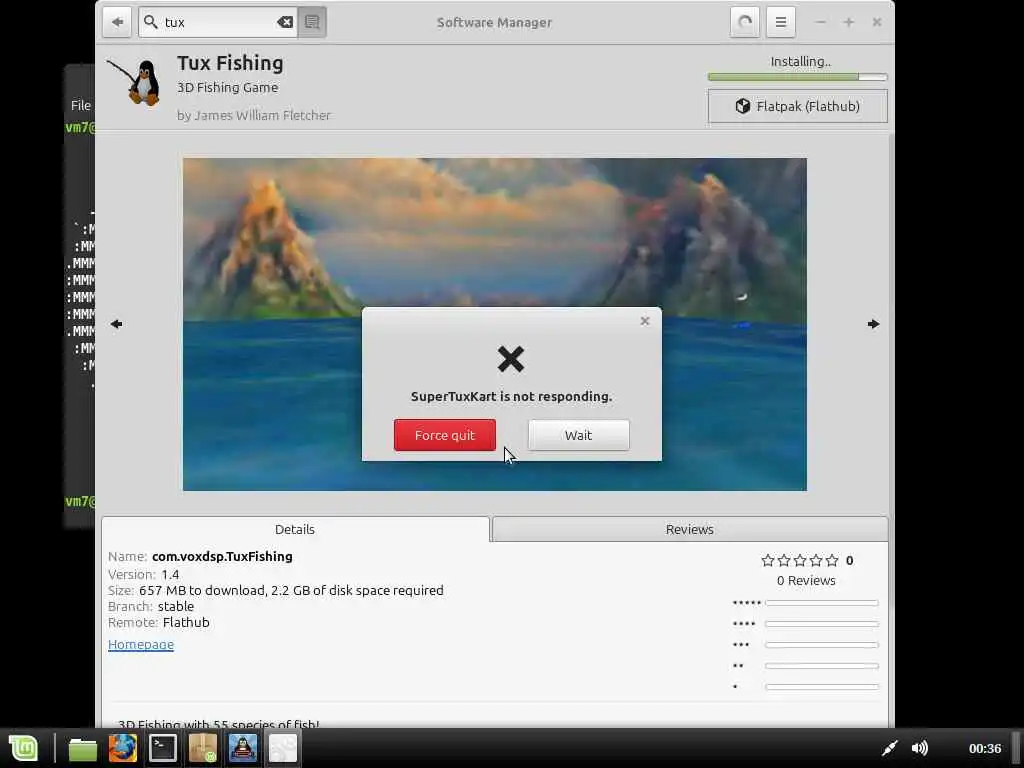Switch to the Details tab
Viewport: 1024px width, 768px height.
pos(295,529)
